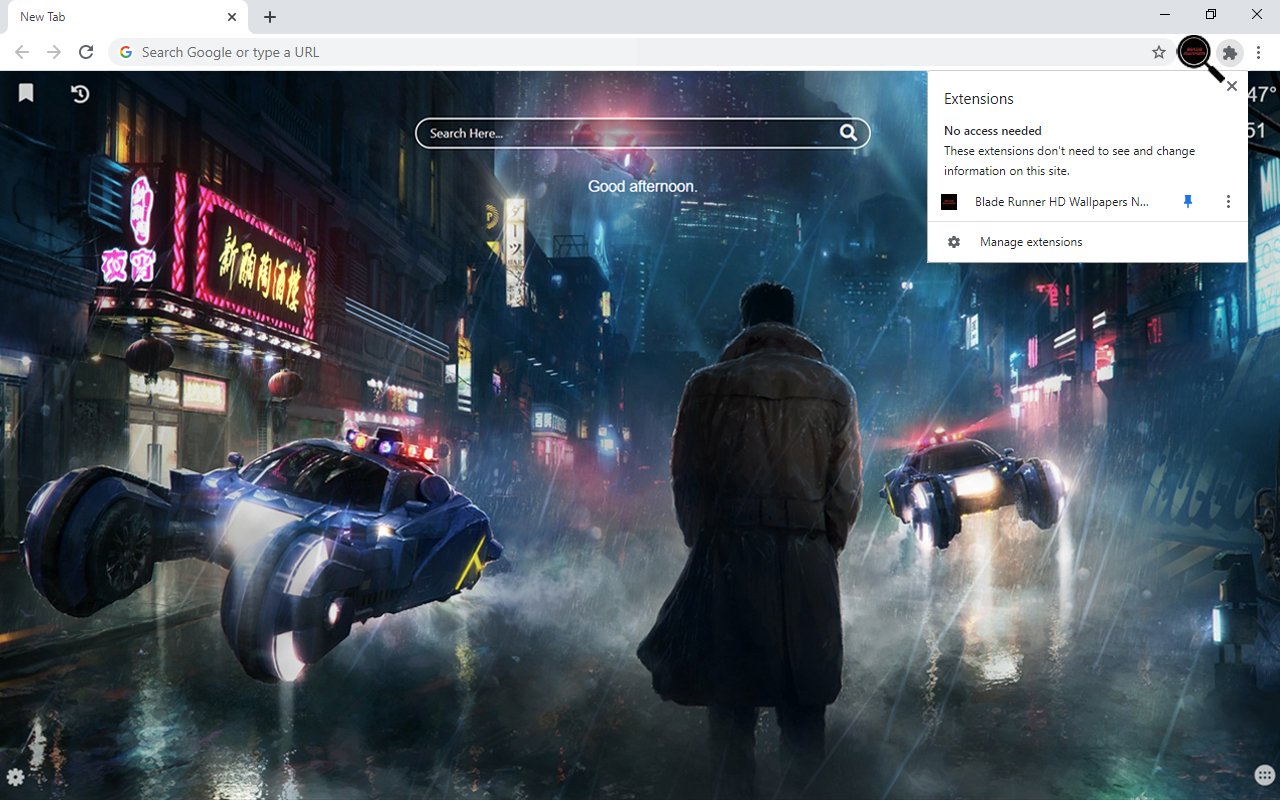Reload the current page
Image resolution: width=1280 pixels, height=800 pixels.
click(86, 52)
